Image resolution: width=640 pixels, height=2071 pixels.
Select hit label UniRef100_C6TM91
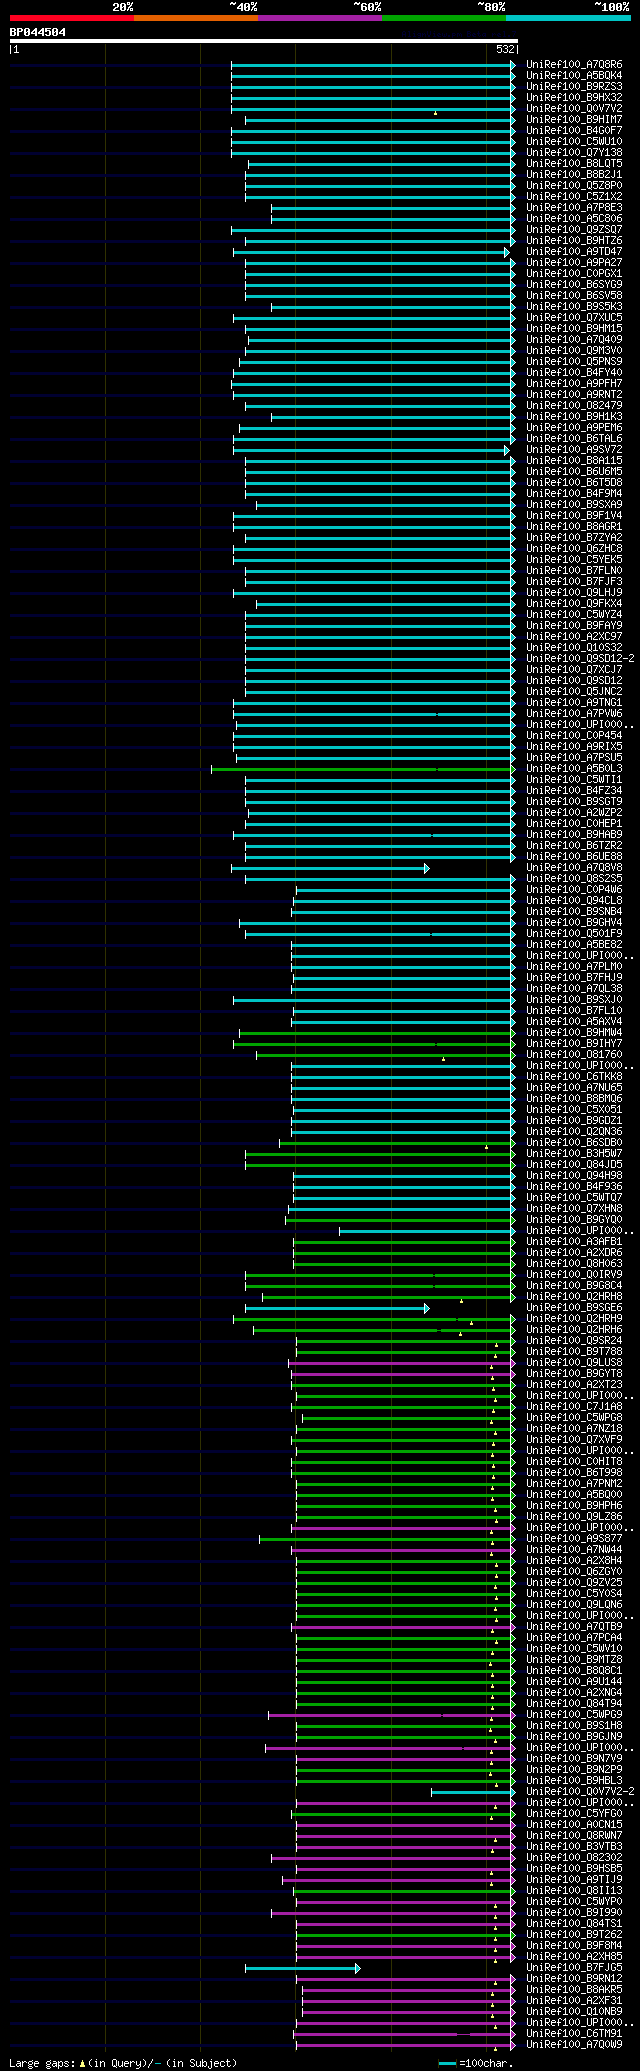[574, 2033]
